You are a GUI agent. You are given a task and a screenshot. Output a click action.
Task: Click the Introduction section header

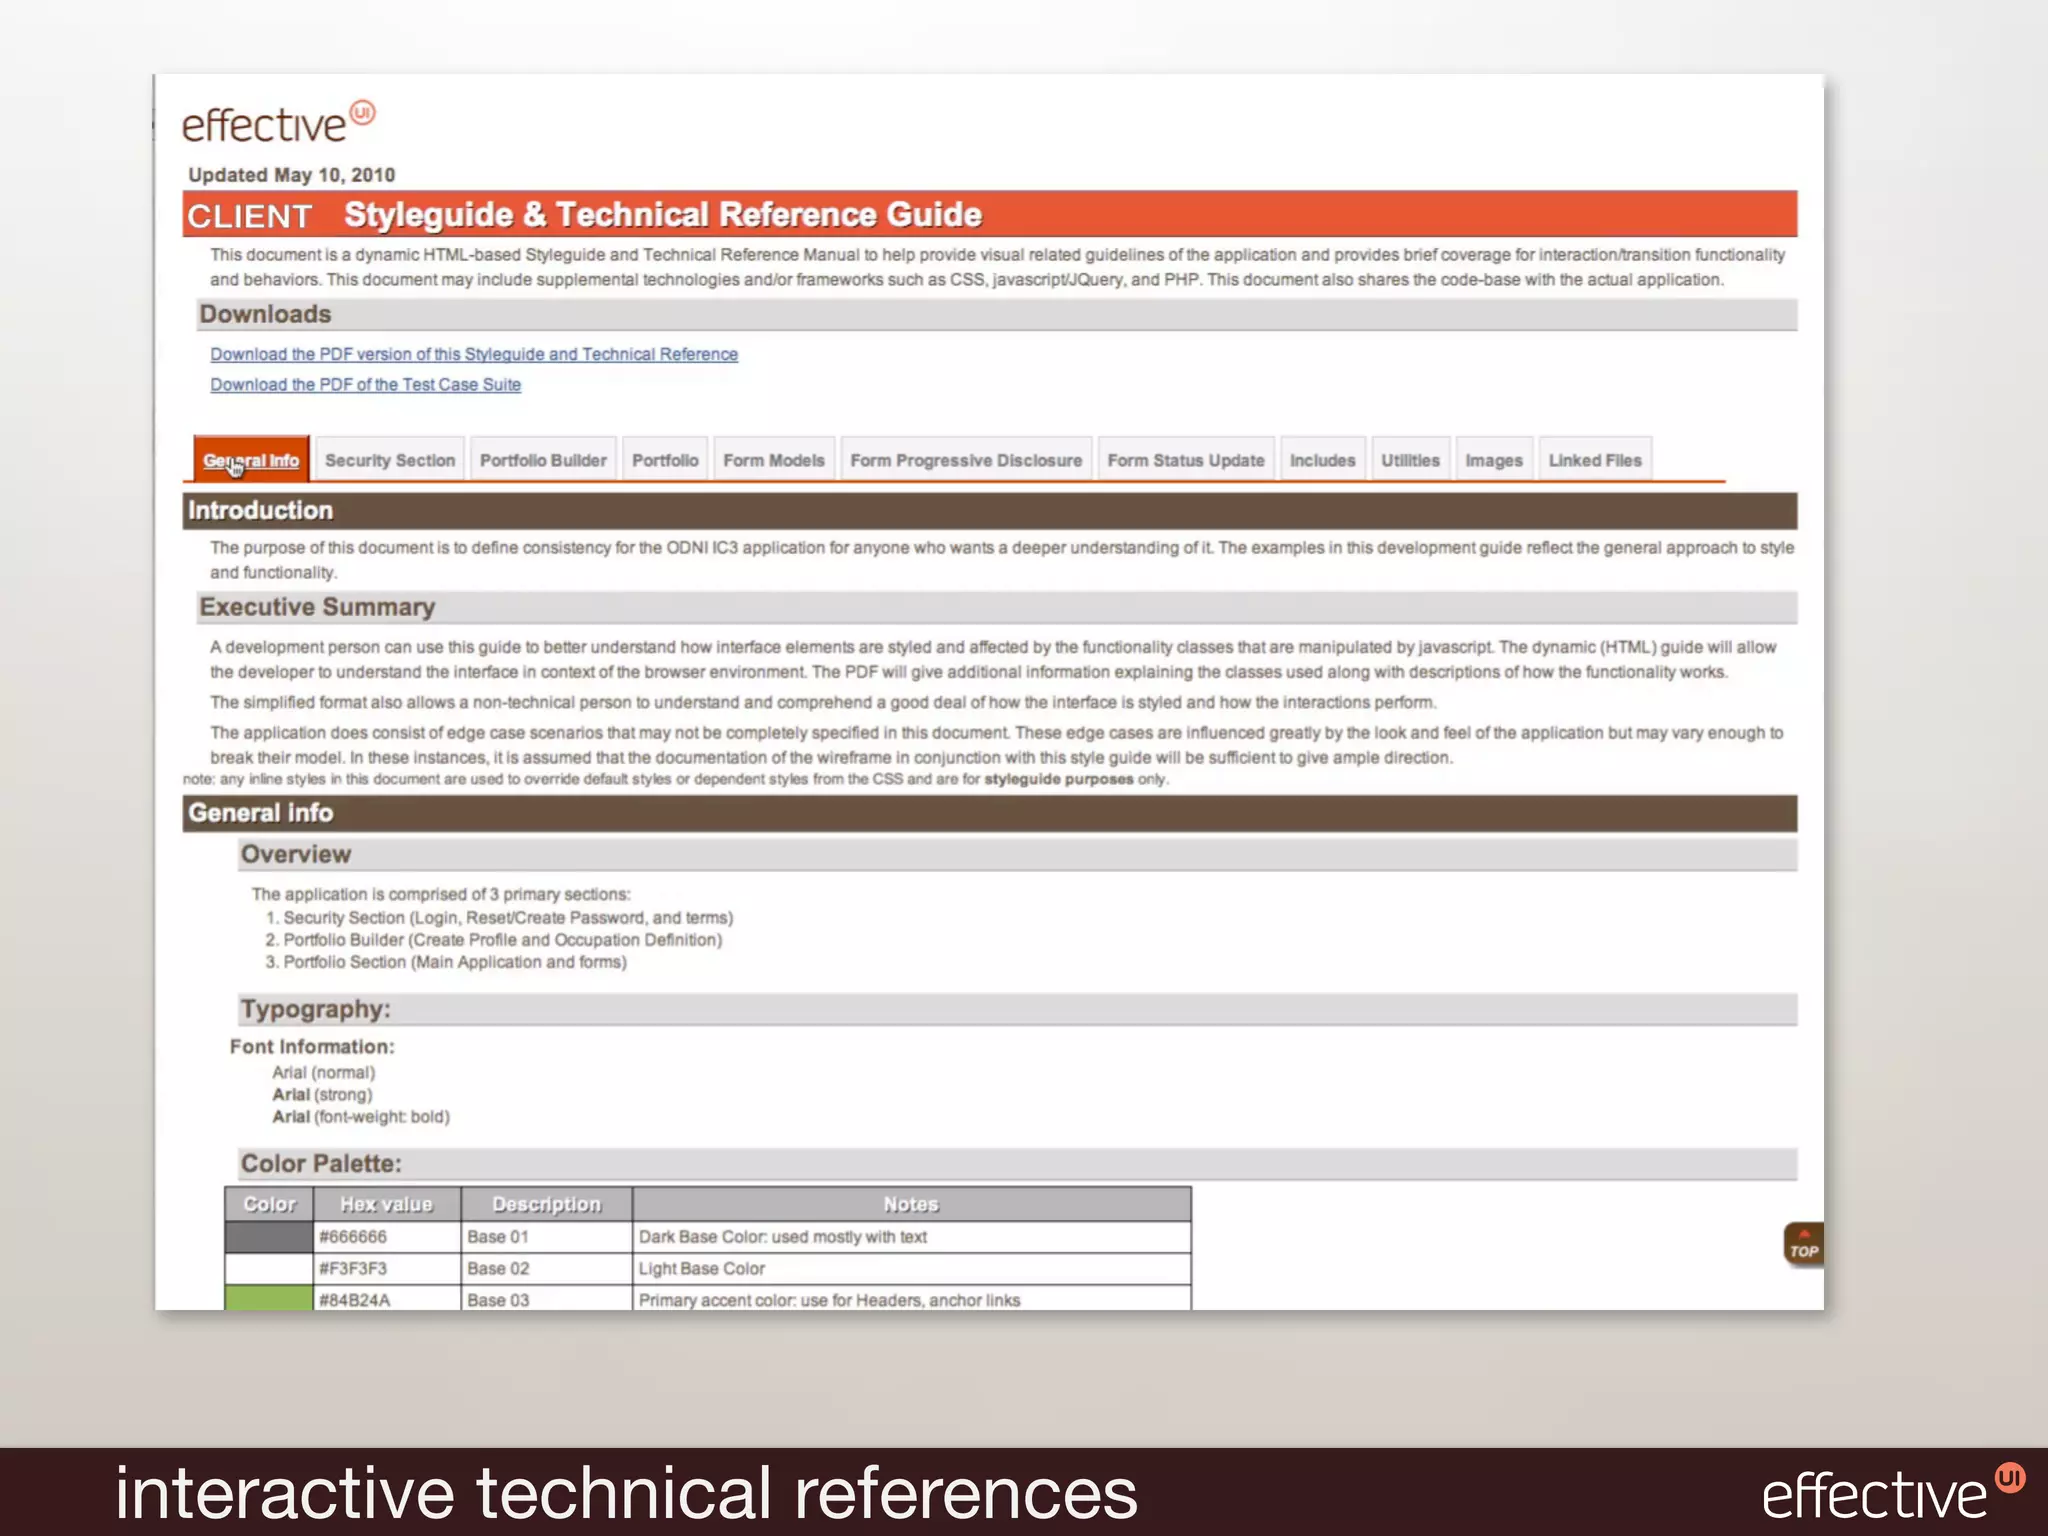[989, 510]
